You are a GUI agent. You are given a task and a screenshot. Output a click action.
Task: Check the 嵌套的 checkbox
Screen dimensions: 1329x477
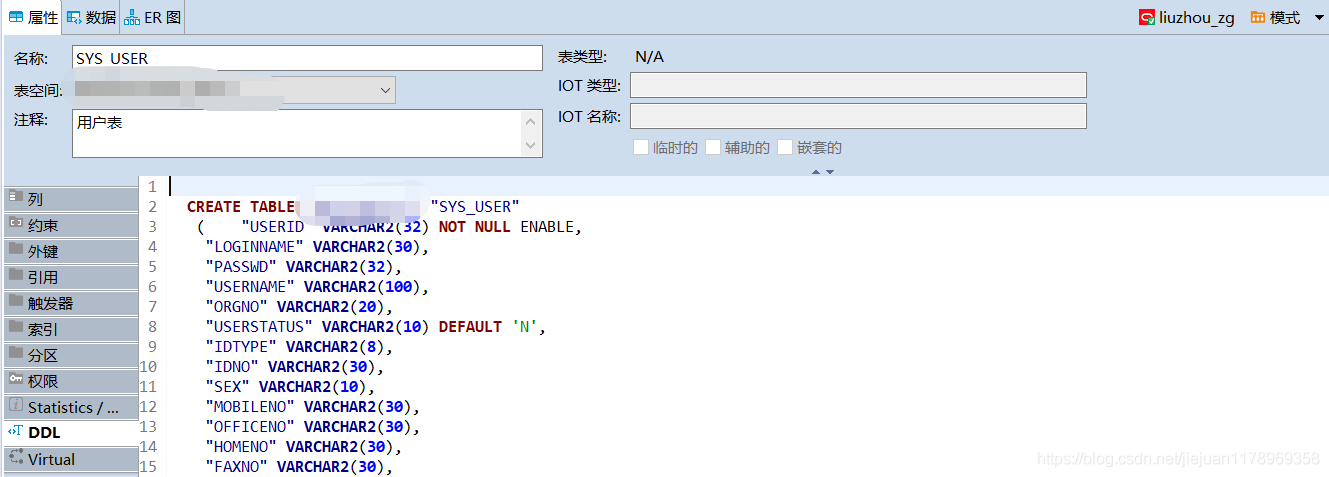[x=785, y=147]
